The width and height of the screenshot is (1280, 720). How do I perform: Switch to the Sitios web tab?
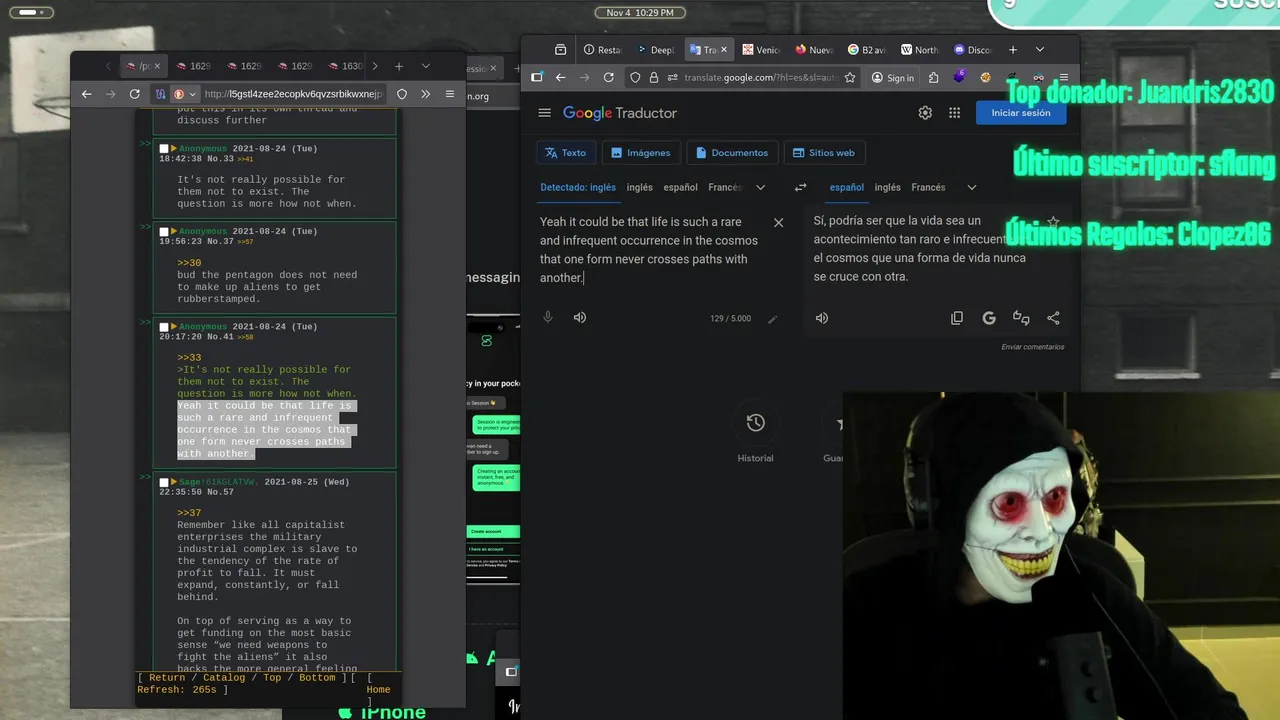[x=823, y=153]
